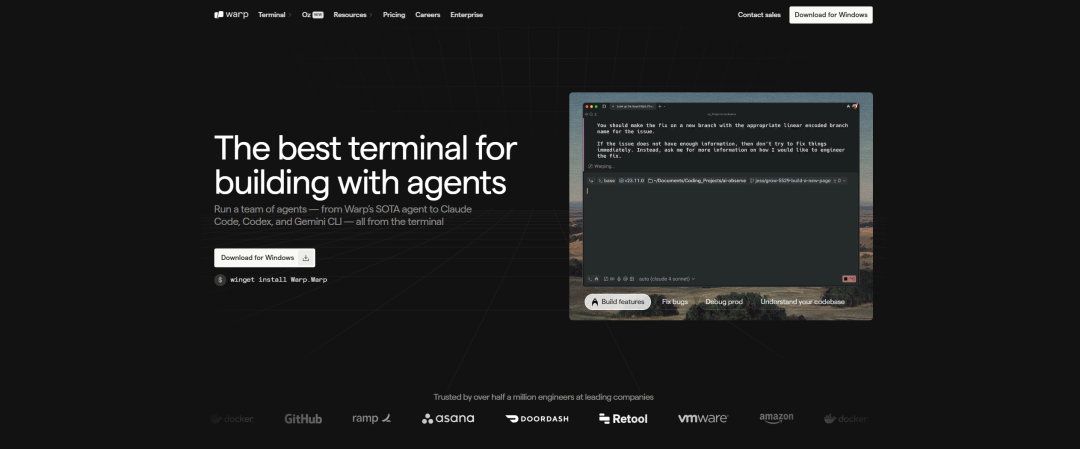This screenshot has height=449, width=1080.
Task: Click the user avatar in the terminal window
Action: pyautogui.click(x=855, y=106)
